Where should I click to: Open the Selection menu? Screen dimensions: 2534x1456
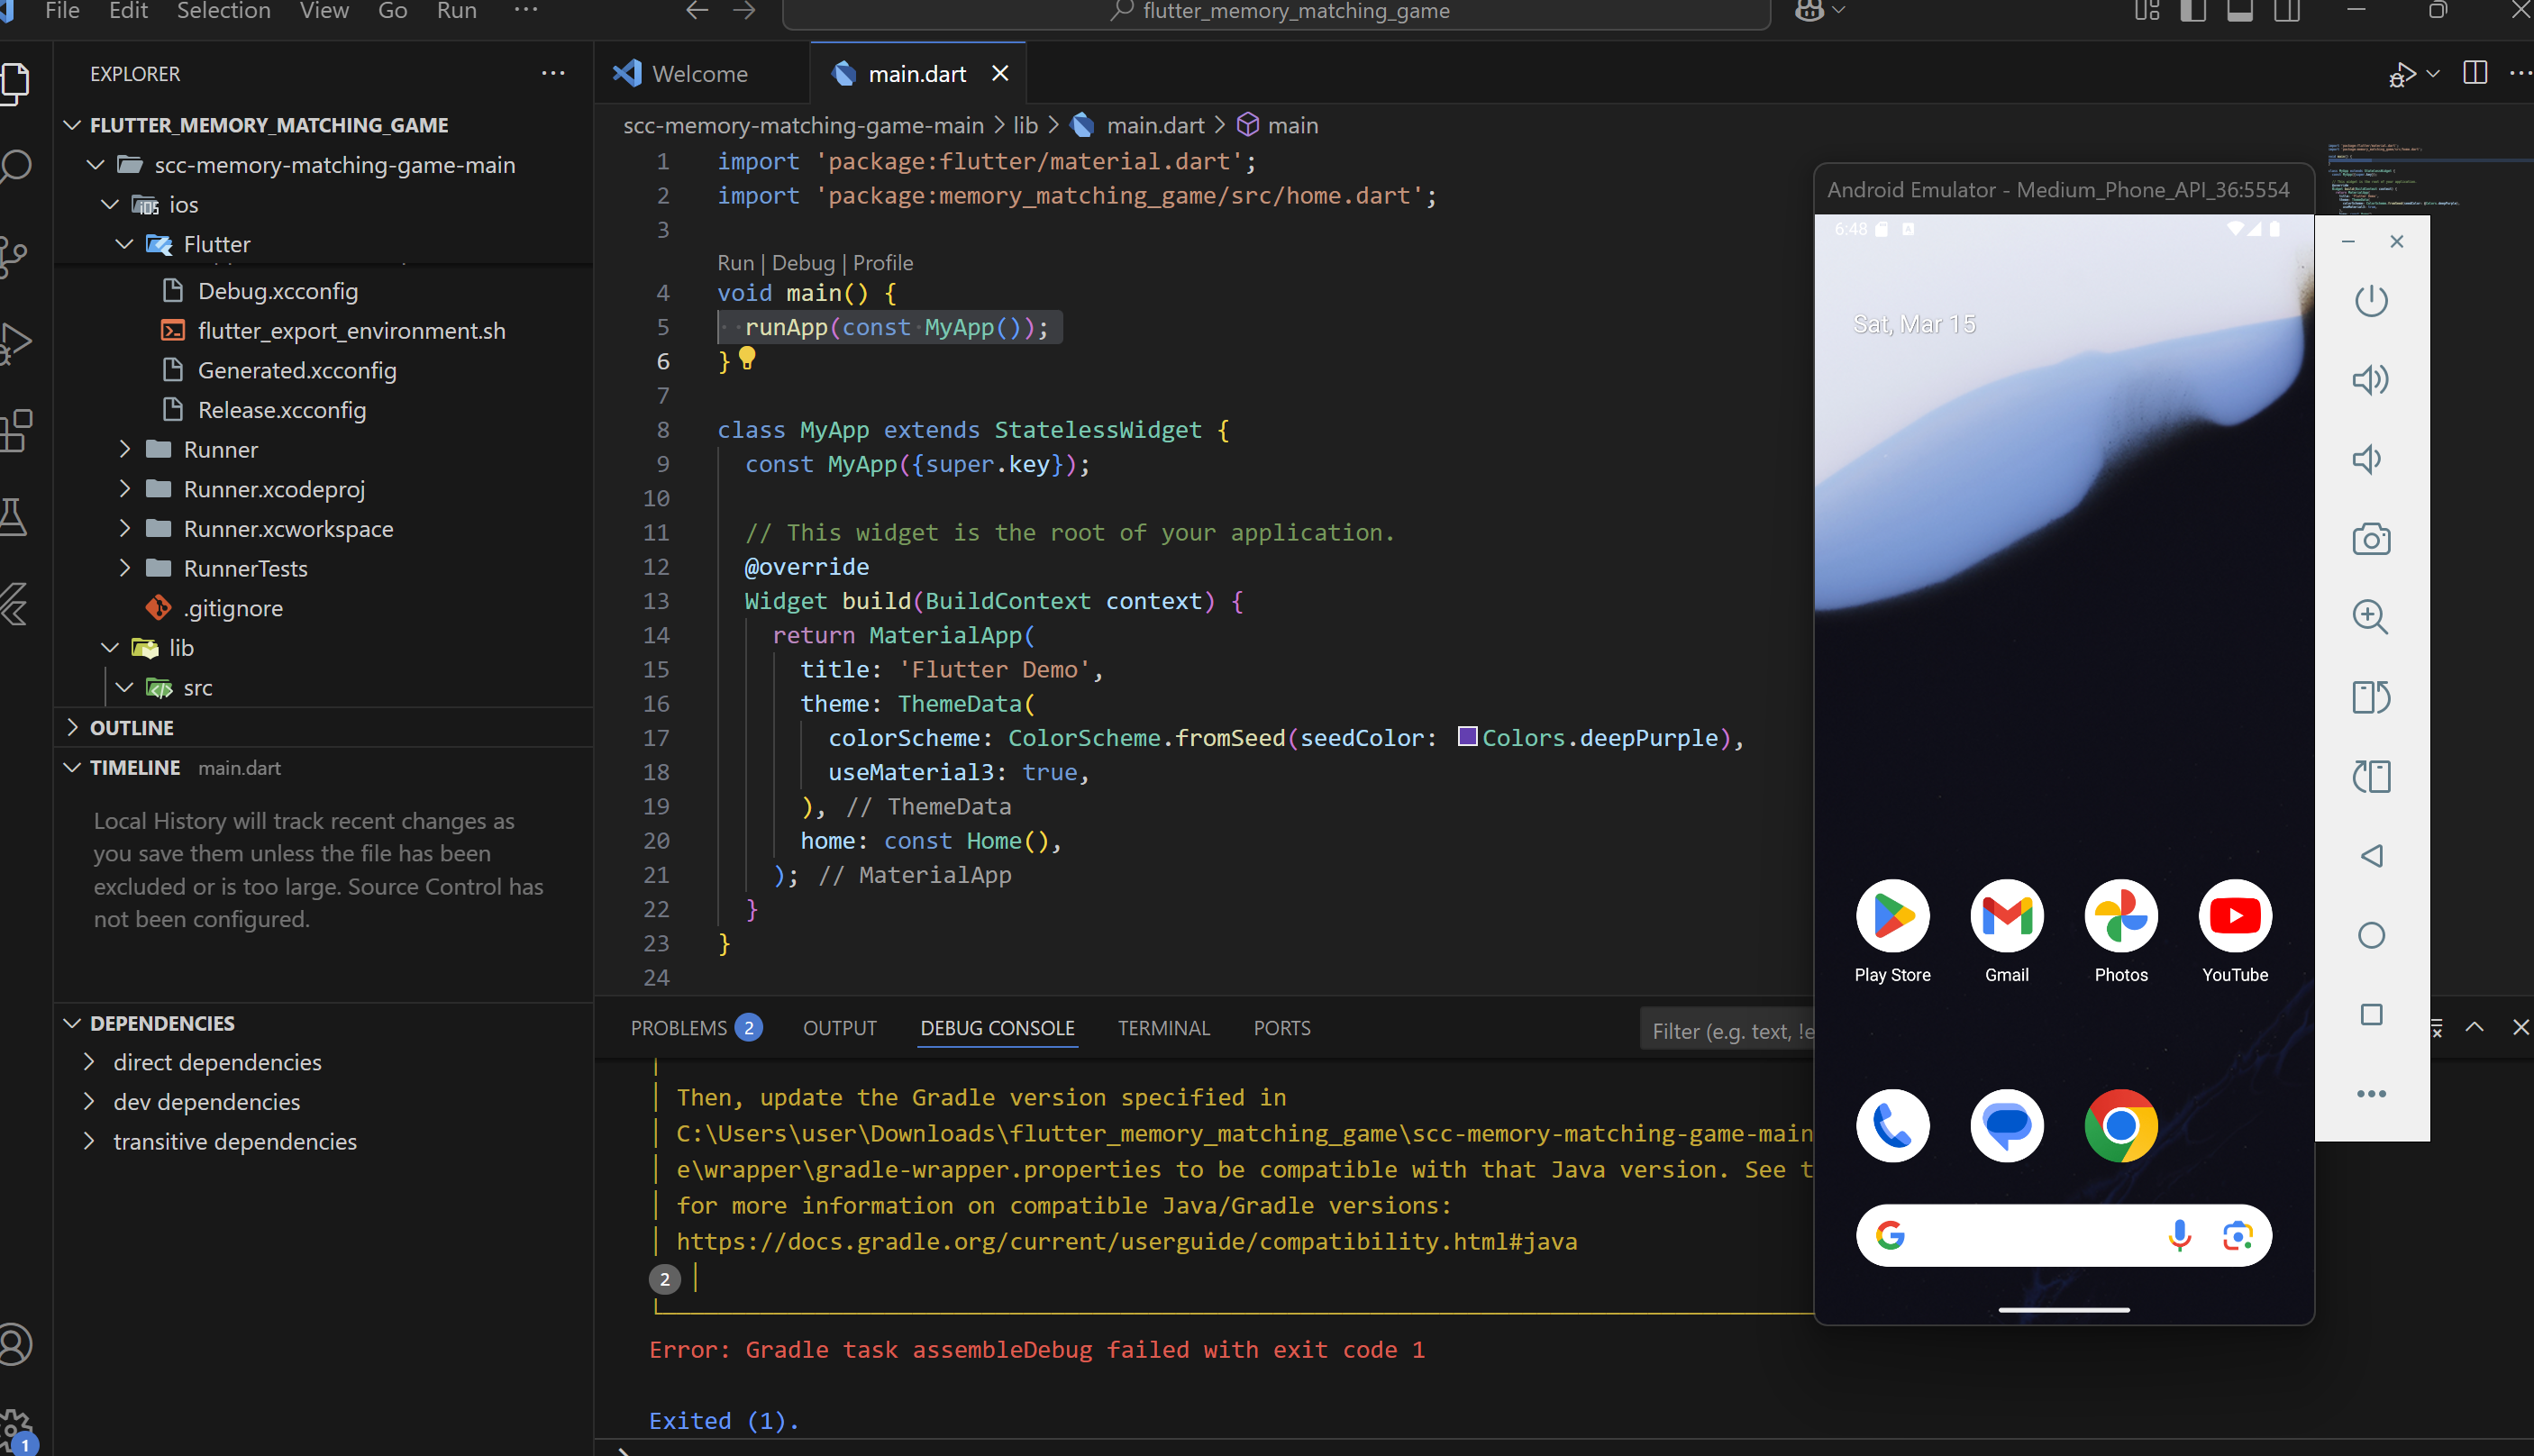[x=223, y=11]
